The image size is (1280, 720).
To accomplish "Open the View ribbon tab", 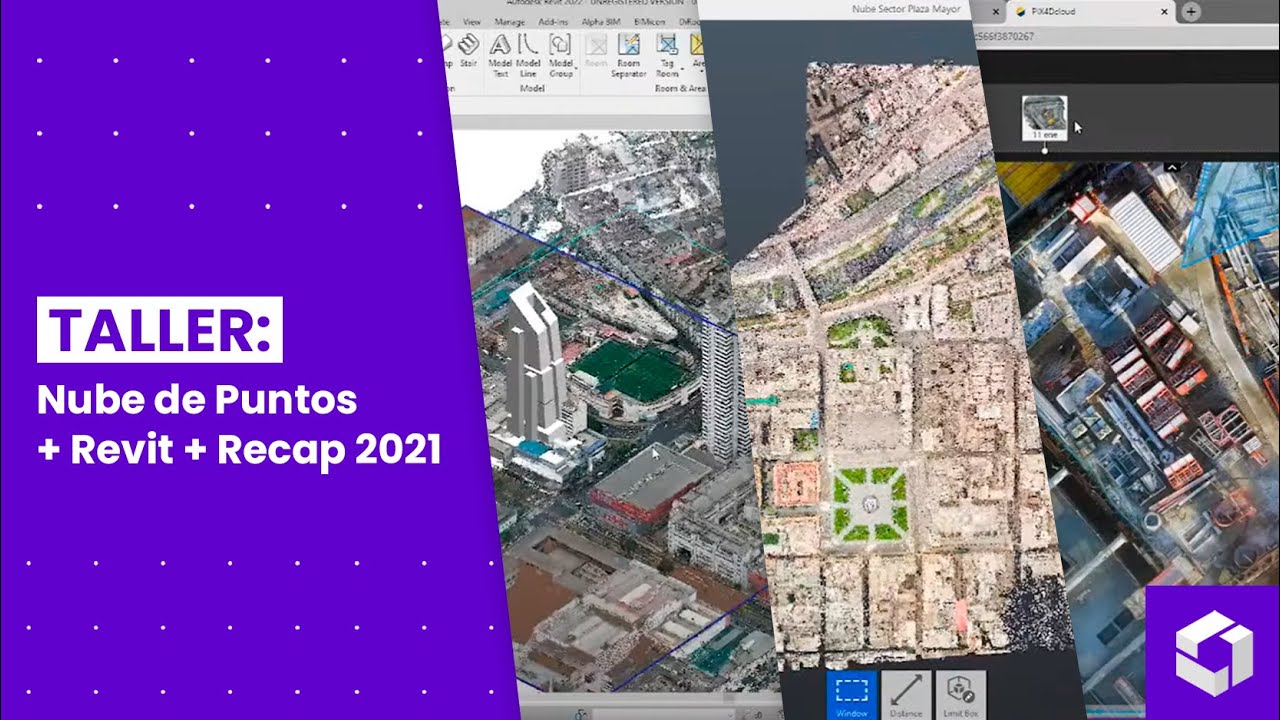I will click(473, 21).
